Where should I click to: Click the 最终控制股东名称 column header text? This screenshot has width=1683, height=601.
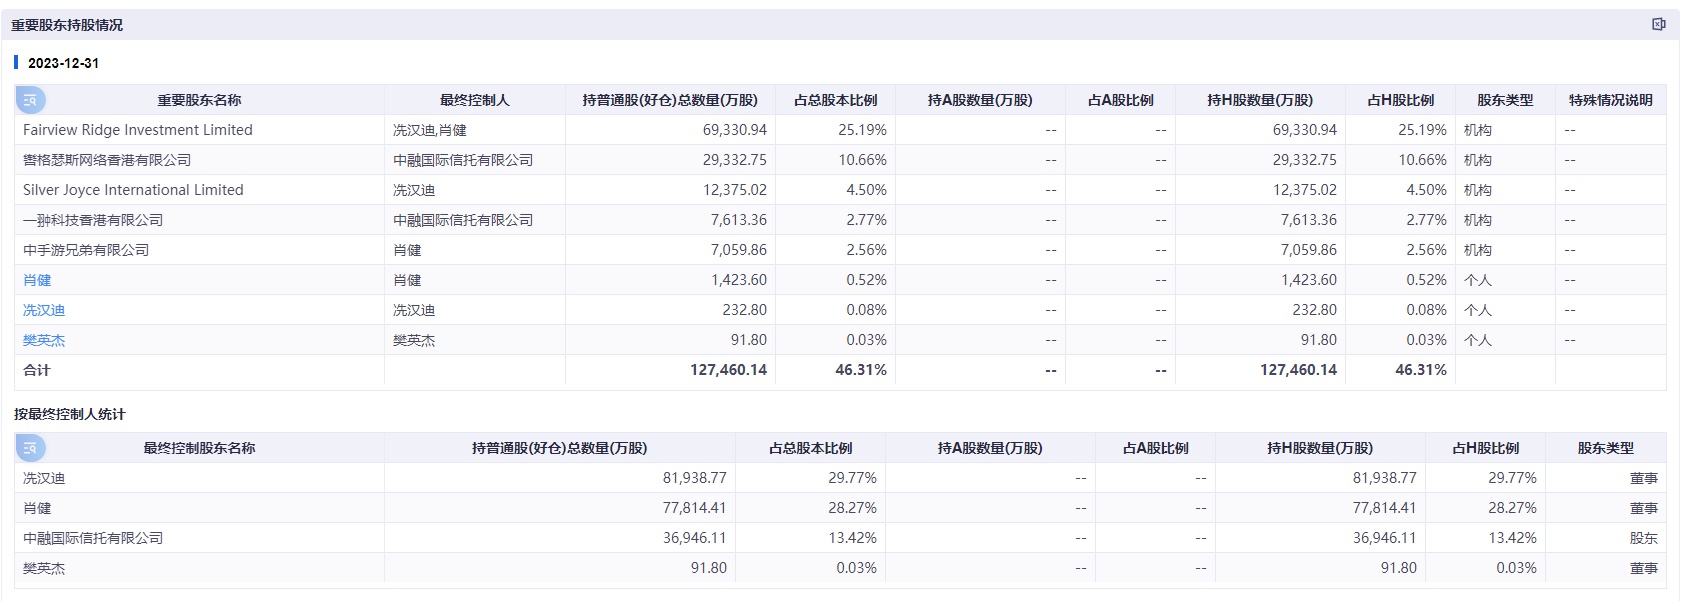(199, 448)
